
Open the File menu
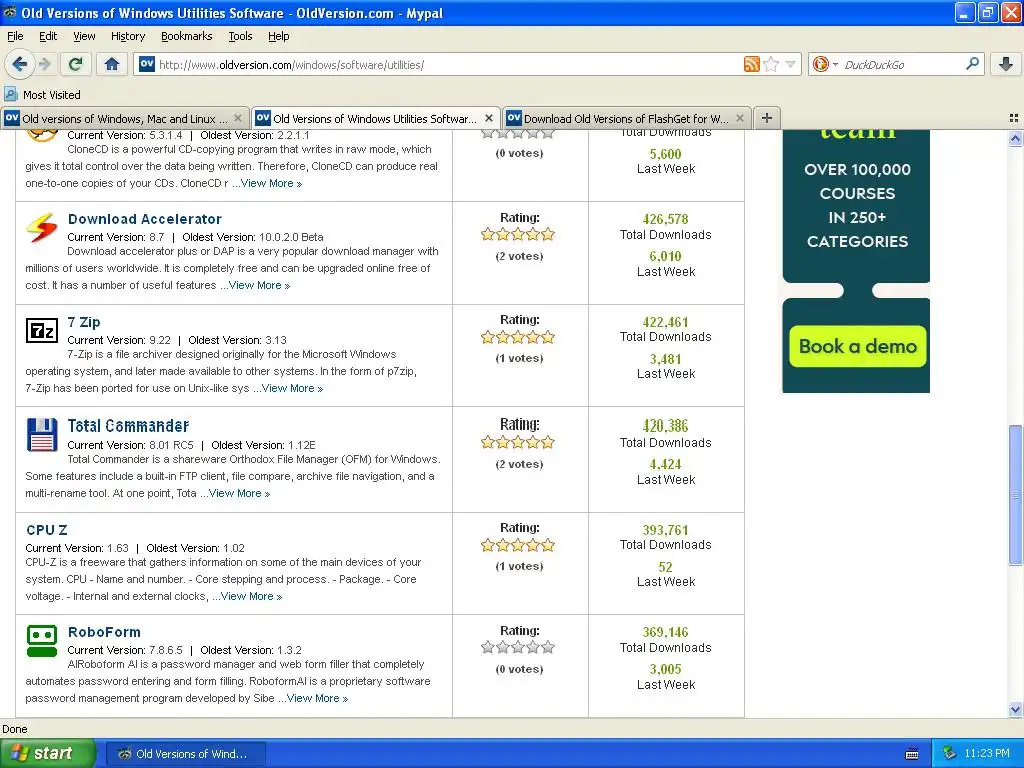click(x=15, y=36)
